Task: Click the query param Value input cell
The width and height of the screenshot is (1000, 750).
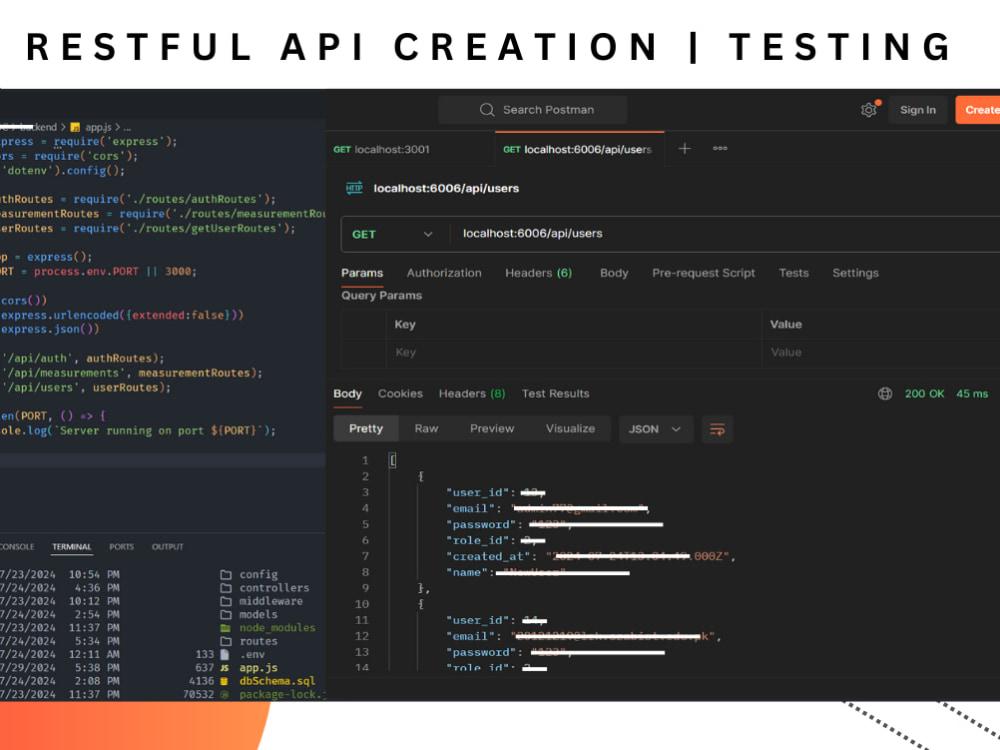Action: click(x=881, y=352)
